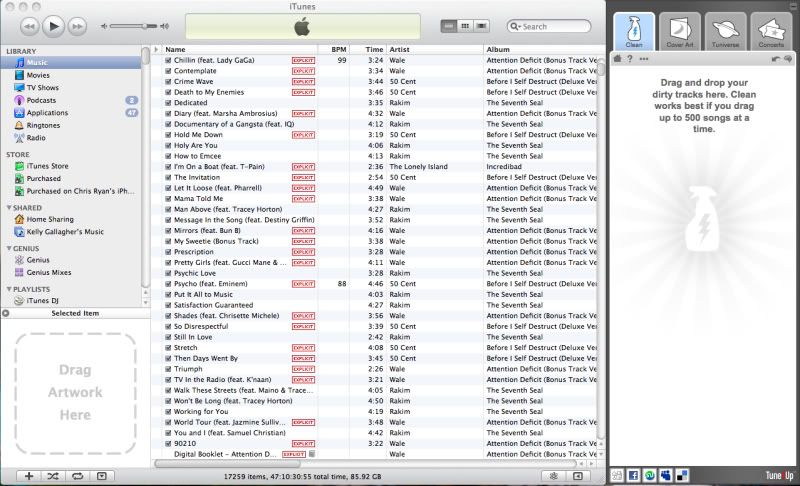Toggle repeat playback
Screen dimensions: 800x486
[78, 476]
